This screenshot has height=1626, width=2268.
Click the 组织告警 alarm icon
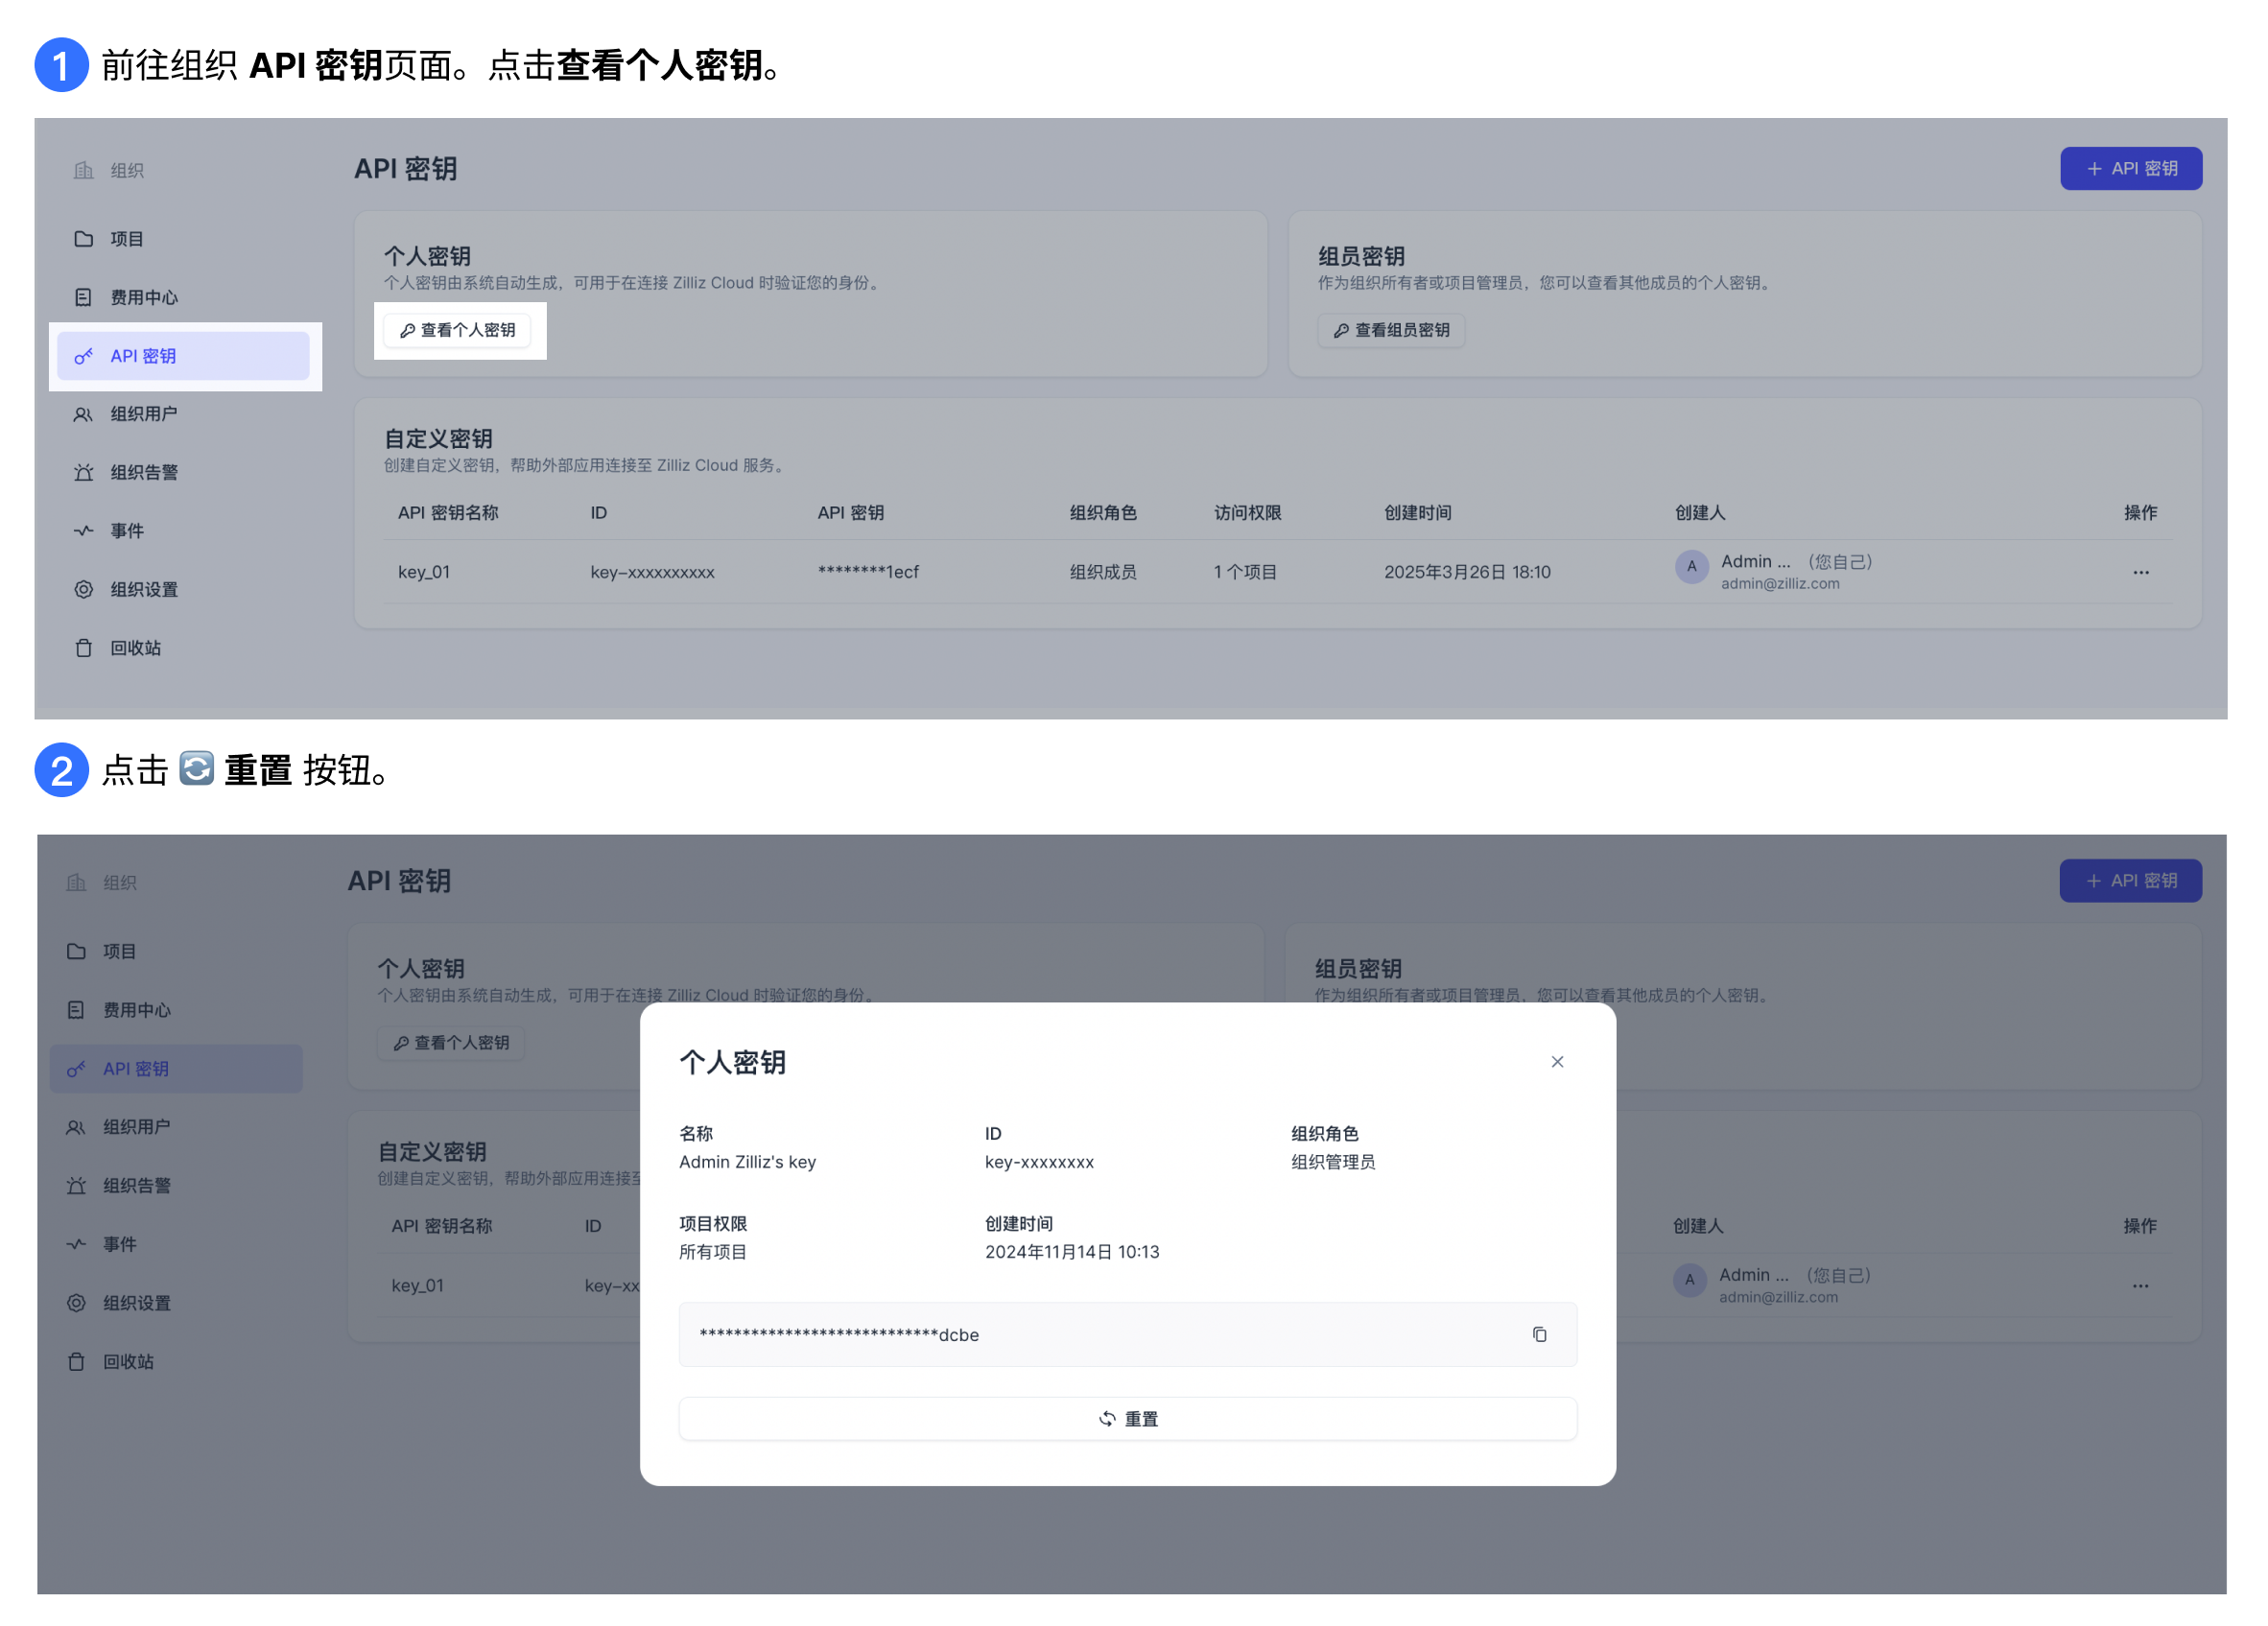(x=84, y=471)
